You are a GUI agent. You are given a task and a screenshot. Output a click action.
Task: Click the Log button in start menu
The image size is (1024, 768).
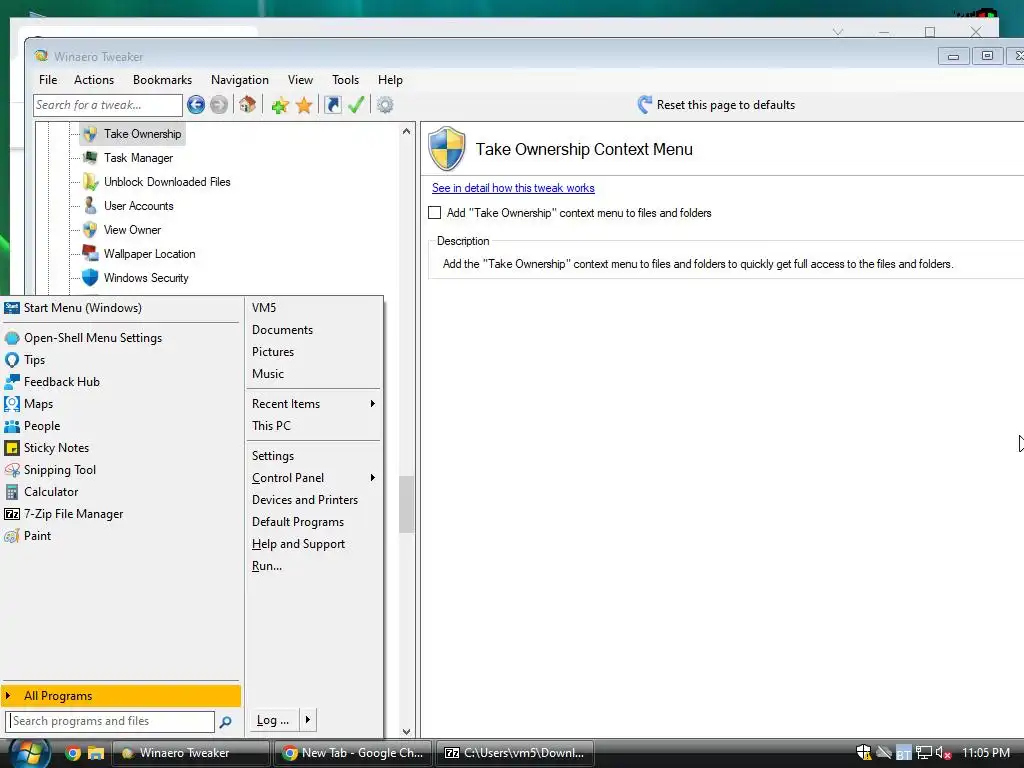[x=273, y=720]
